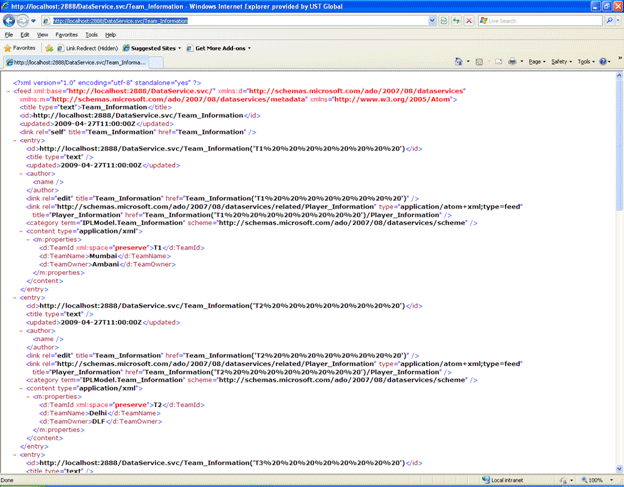The height and width of the screenshot is (487, 624).
Task: Go back with the Back arrow button
Action: [x=9, y=21]
